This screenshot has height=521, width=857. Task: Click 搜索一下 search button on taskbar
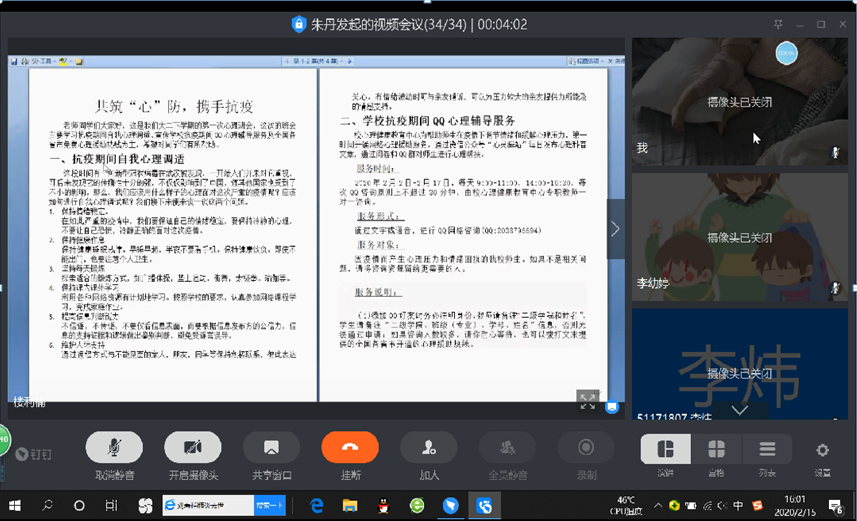[269, 506]
